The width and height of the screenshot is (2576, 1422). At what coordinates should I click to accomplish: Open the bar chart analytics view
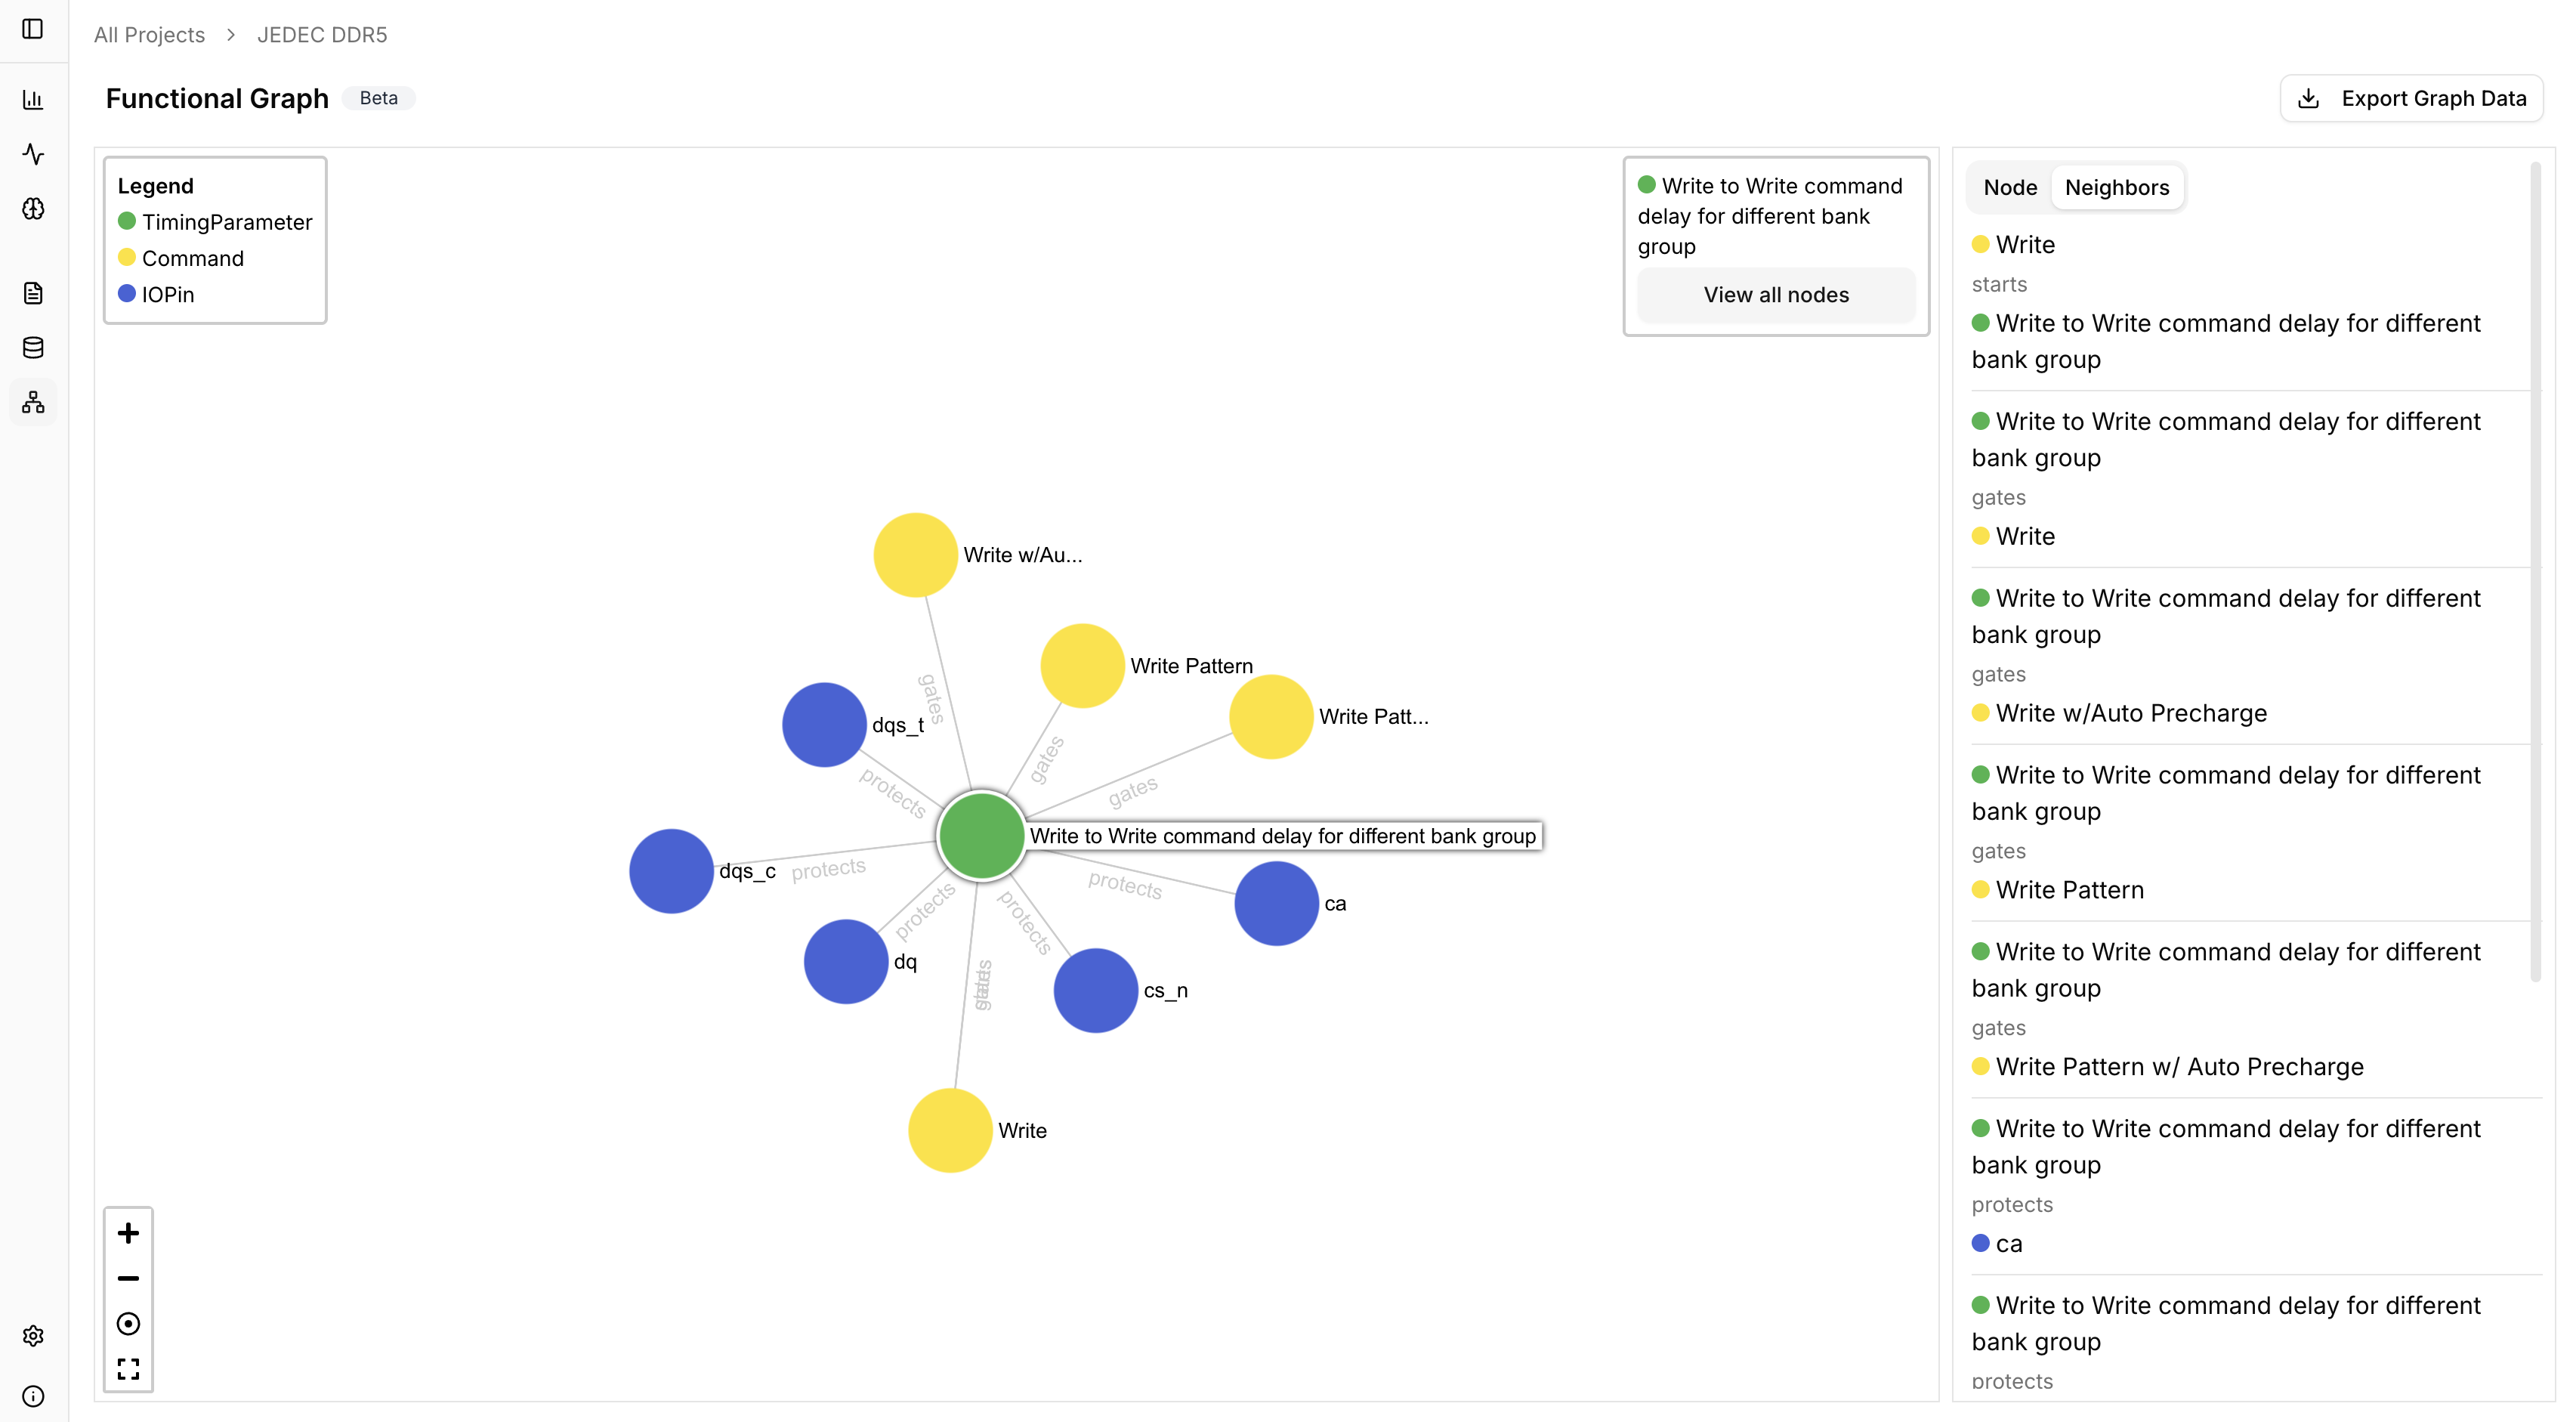coord(34,99)
